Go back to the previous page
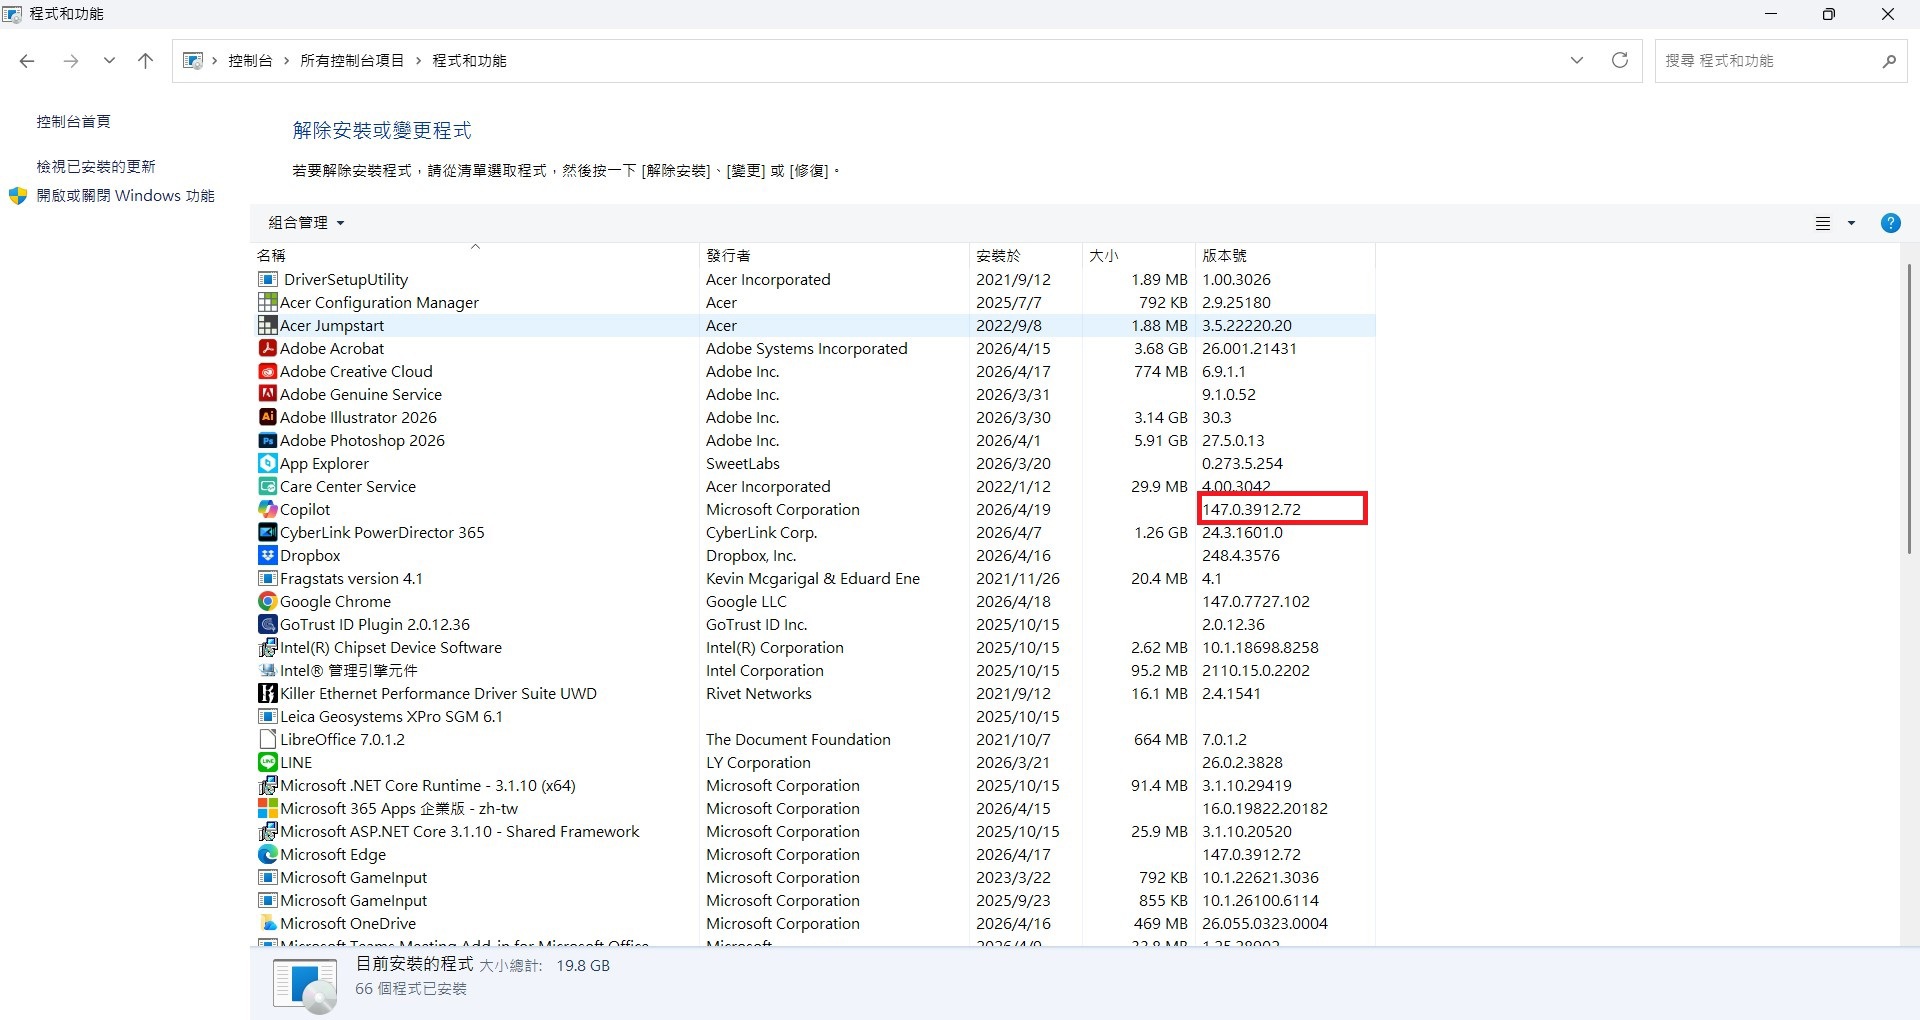 (27, 61)
